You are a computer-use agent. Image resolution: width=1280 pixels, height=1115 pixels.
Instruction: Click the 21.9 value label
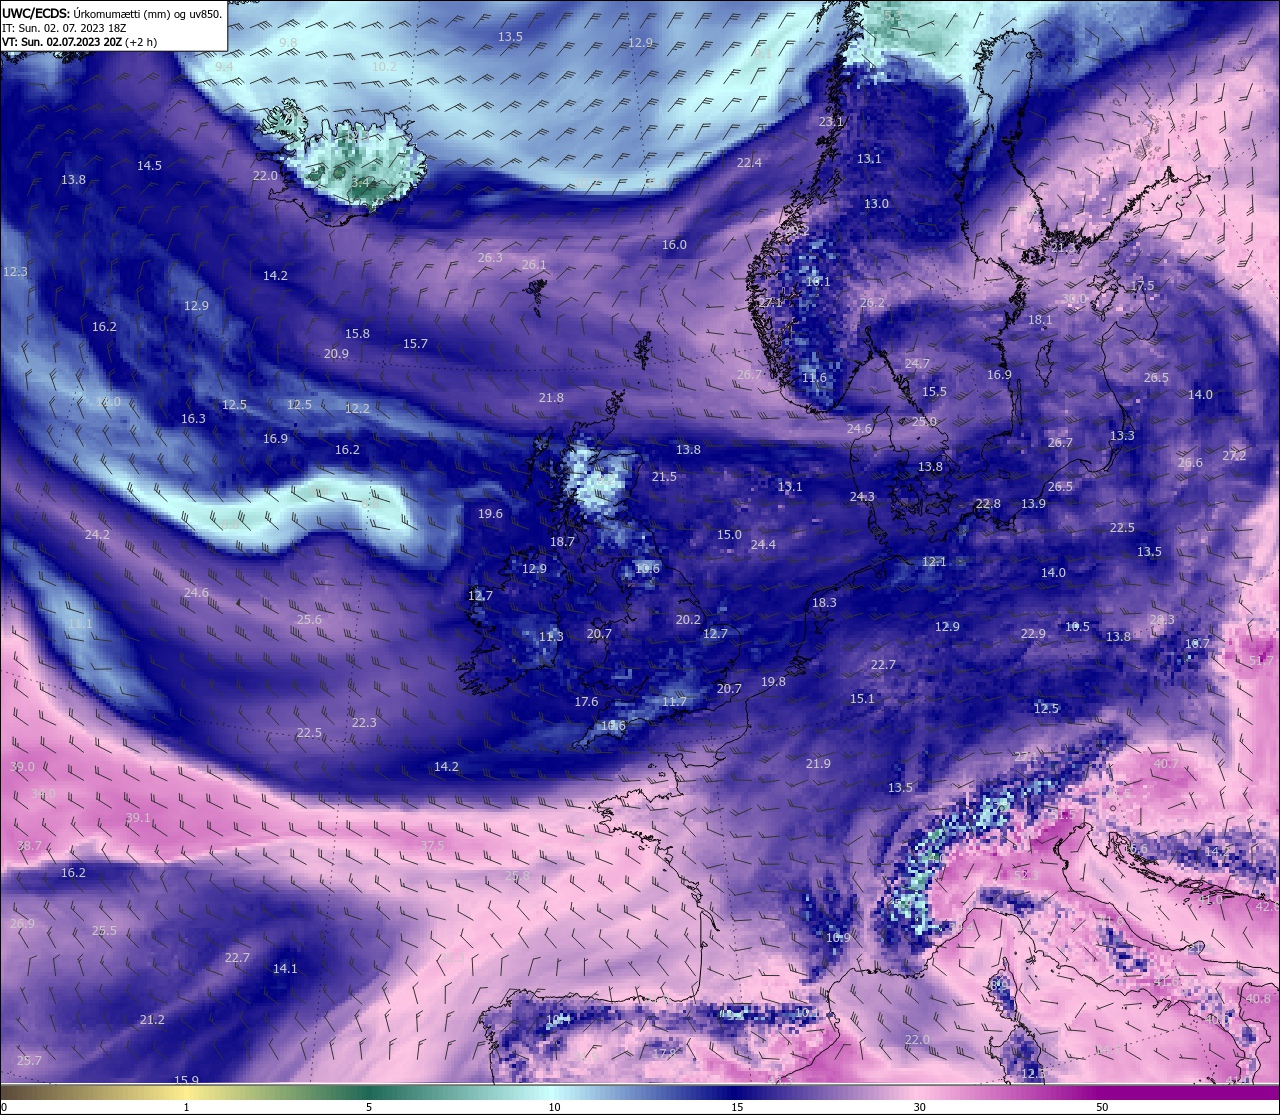click(818, 764)
